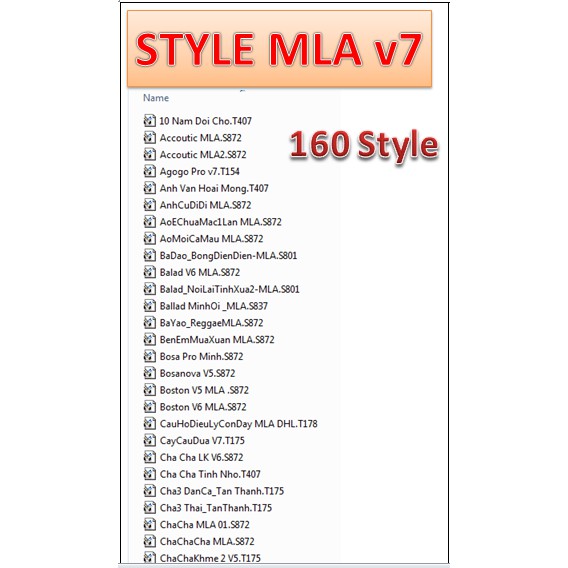Select file name Balad_NoiLaiTinhXua2-MLA.S801
568x568 pixels.
[230, 289]
